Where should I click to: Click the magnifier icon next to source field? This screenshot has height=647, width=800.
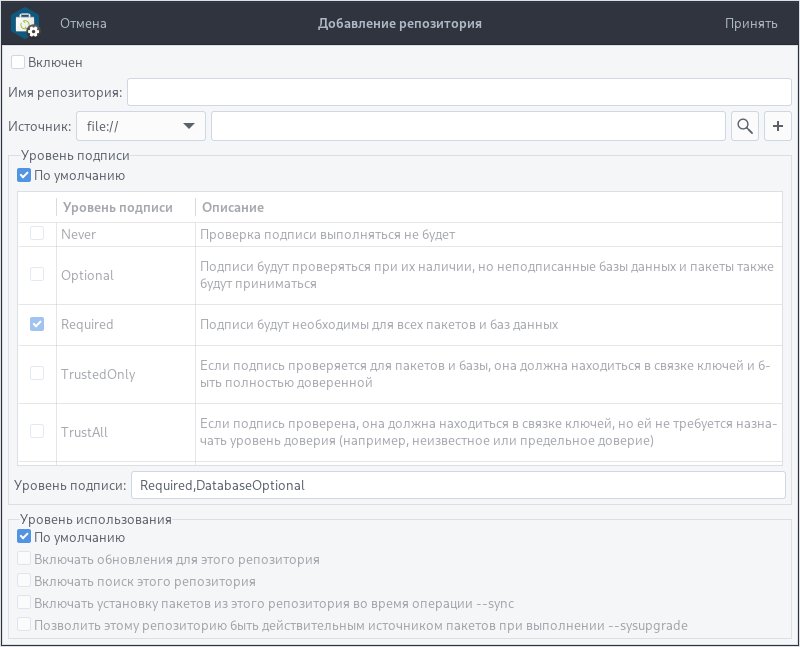[x=745, y=125]
